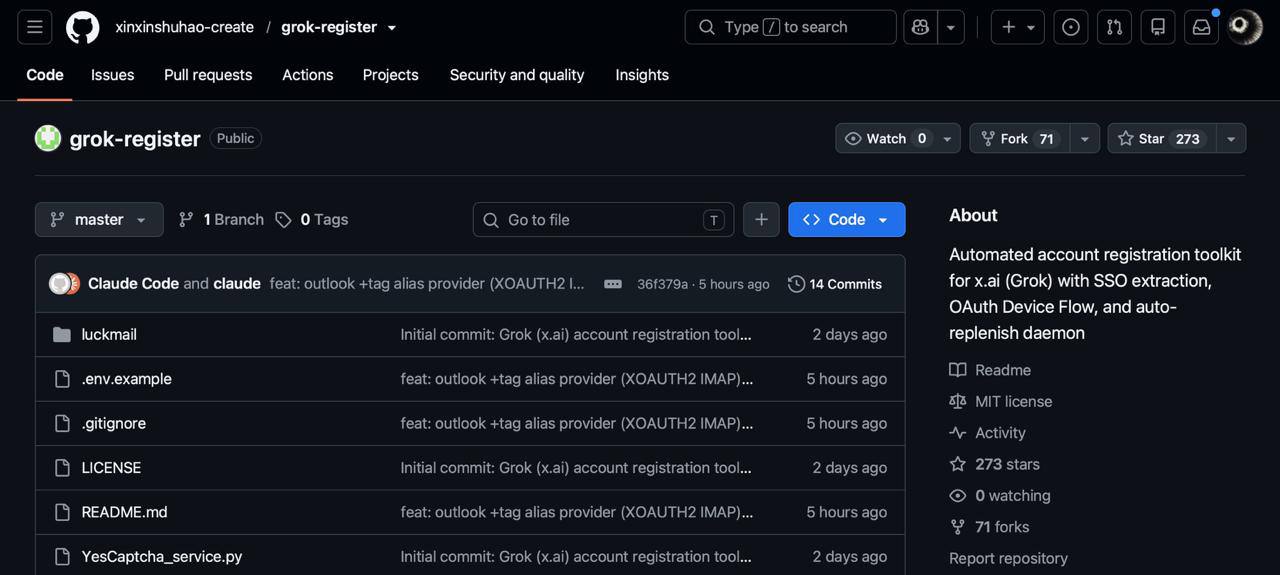The image size is (1280, 575).
Task: View 273 stars link in About
Action: [995, 464]
